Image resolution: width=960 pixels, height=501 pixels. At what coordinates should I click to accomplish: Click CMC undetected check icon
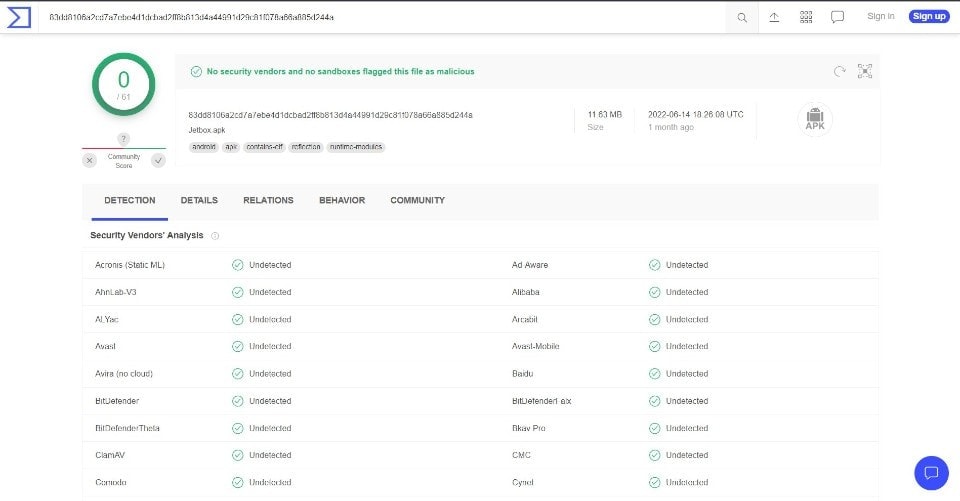click(x=654, y=455)
